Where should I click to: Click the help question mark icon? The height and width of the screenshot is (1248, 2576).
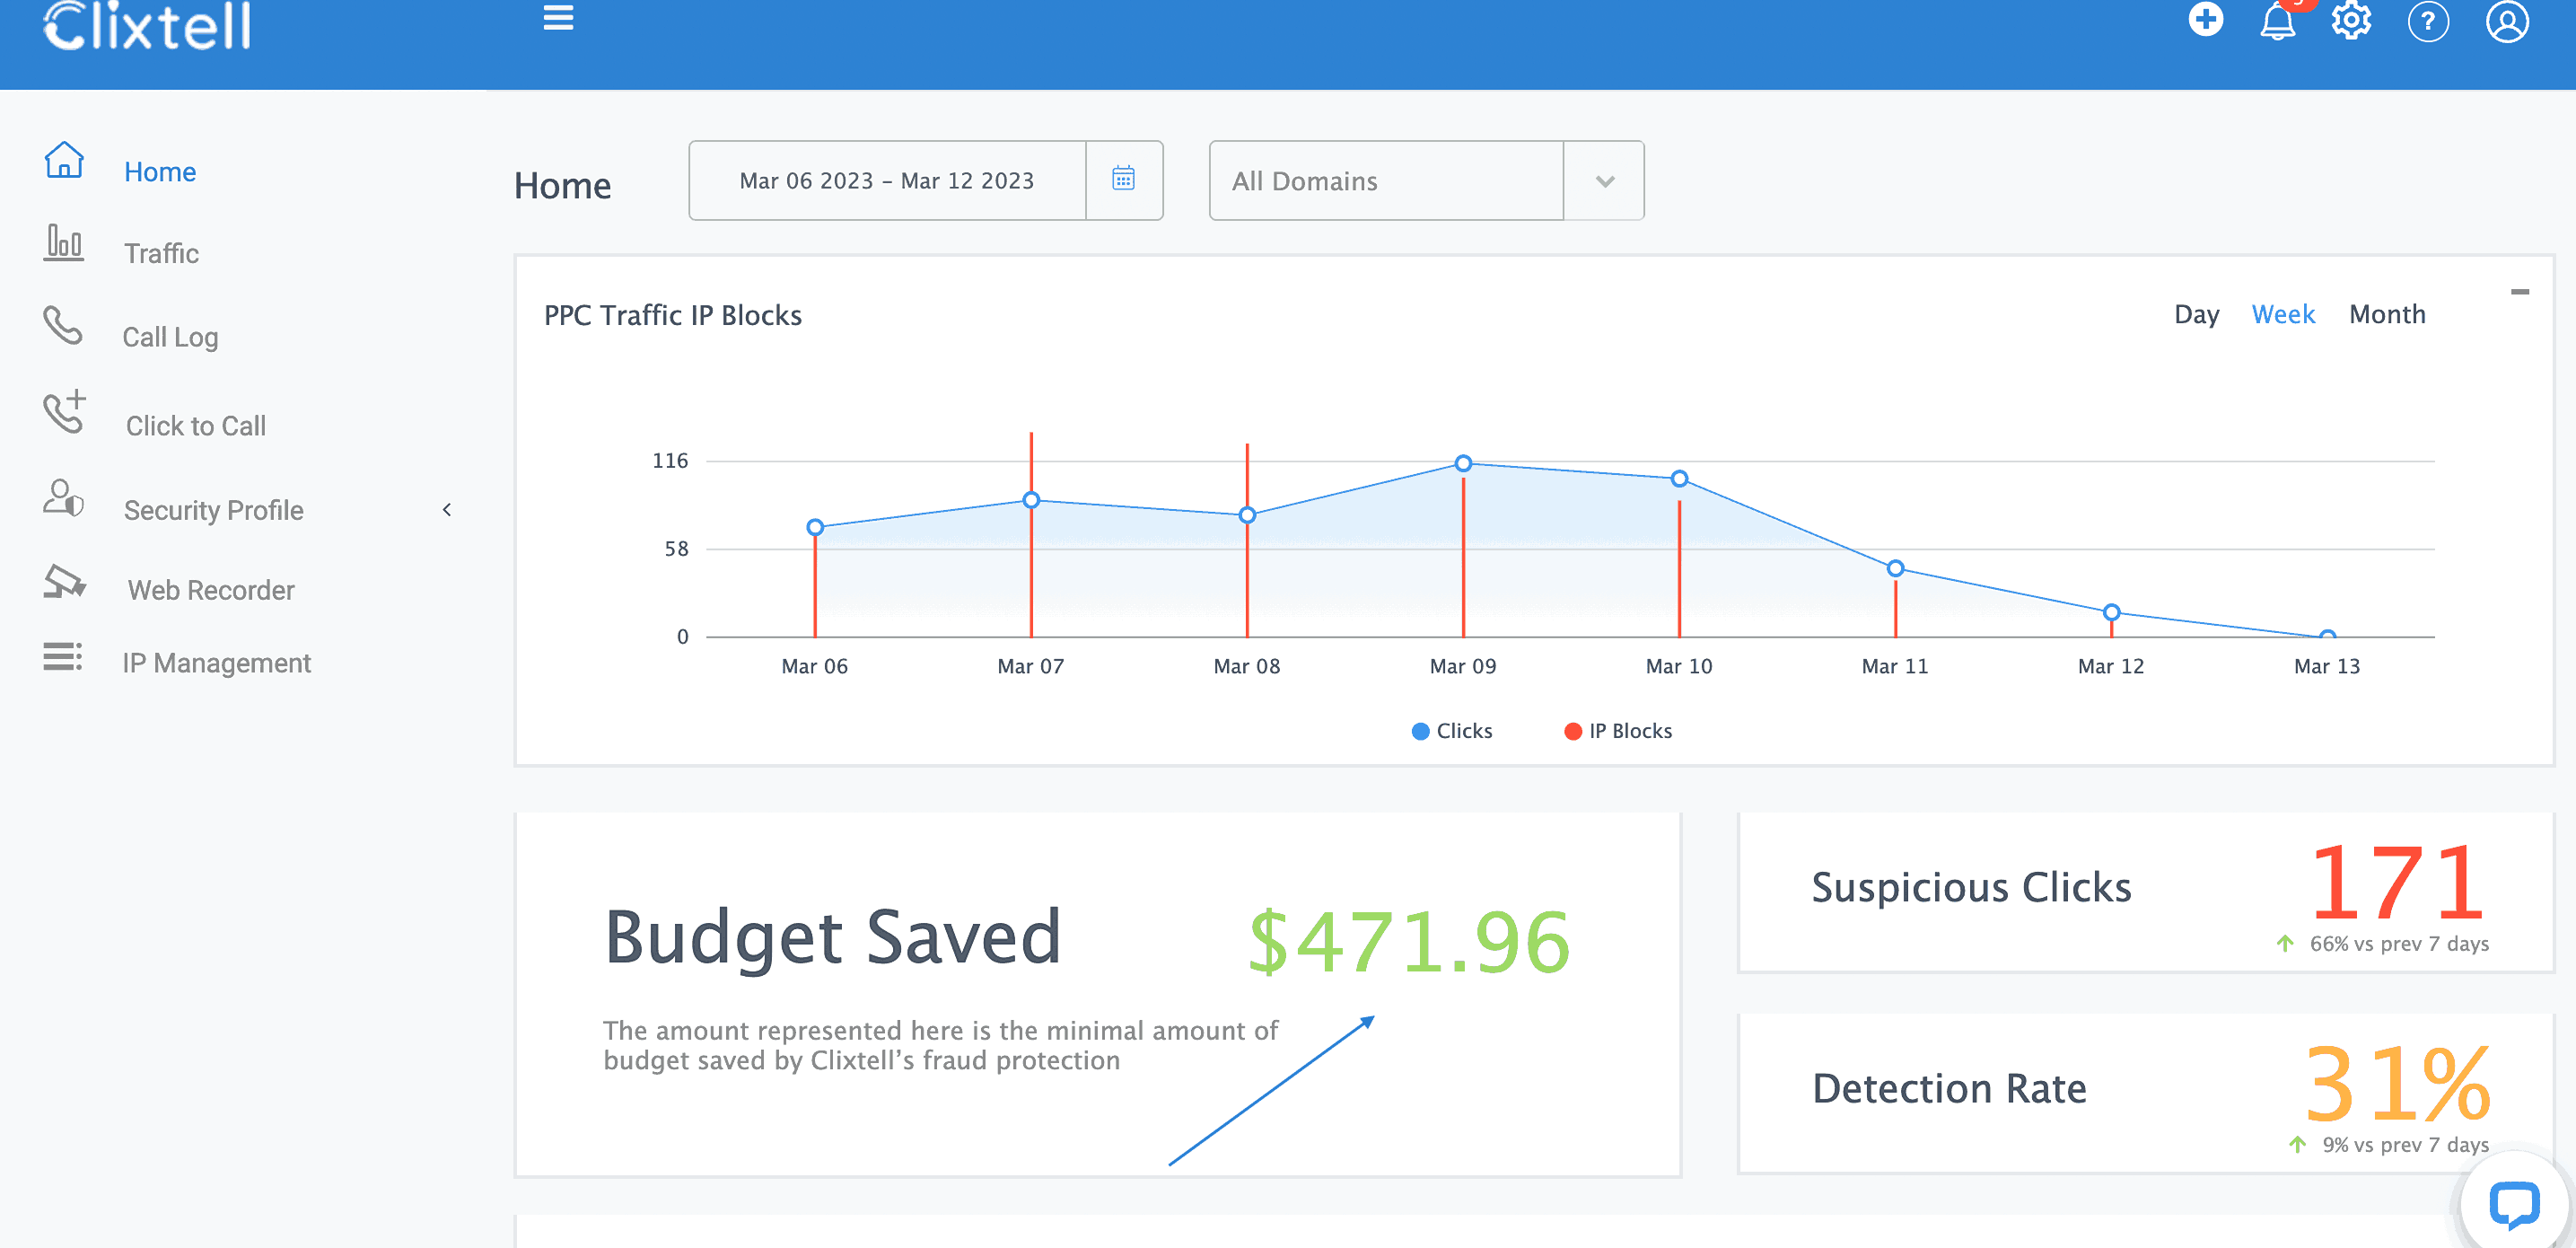click(x=2427, y=21)
